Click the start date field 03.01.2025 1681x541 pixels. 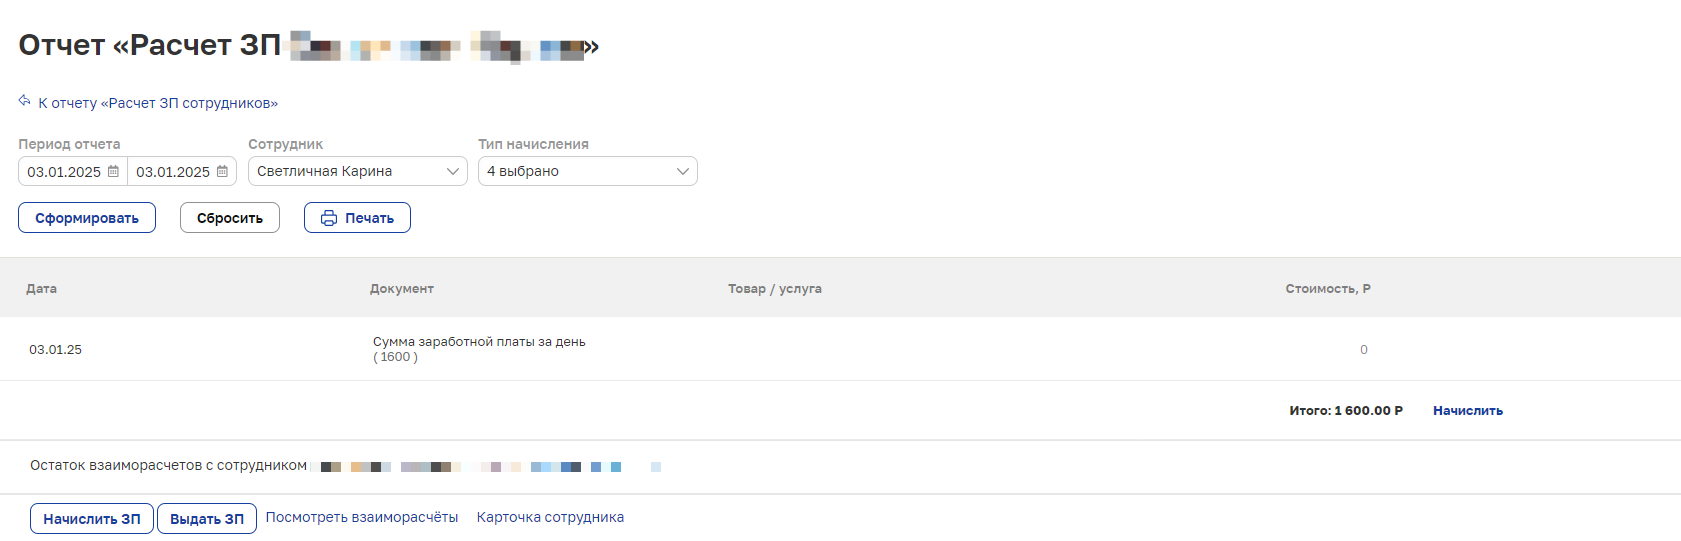[64, 171]
